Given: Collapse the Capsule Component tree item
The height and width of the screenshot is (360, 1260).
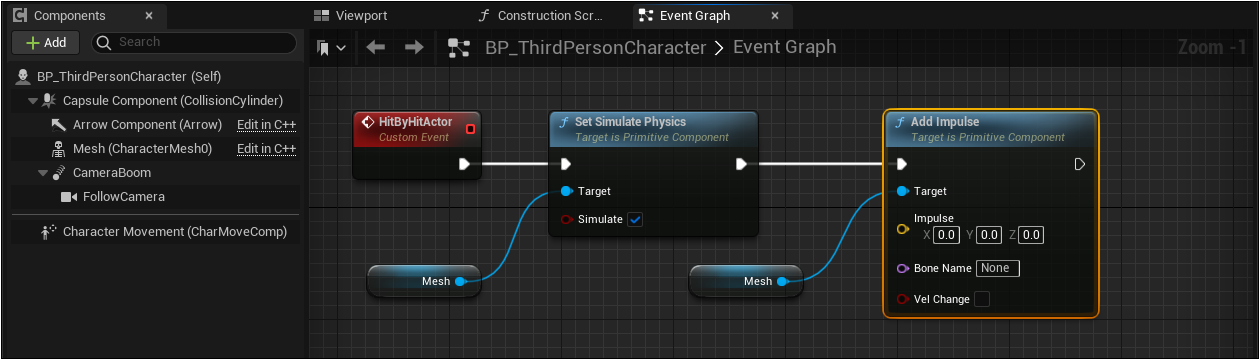Looking at the screenshot, I should pyautogui.click(x=33, y=101).
